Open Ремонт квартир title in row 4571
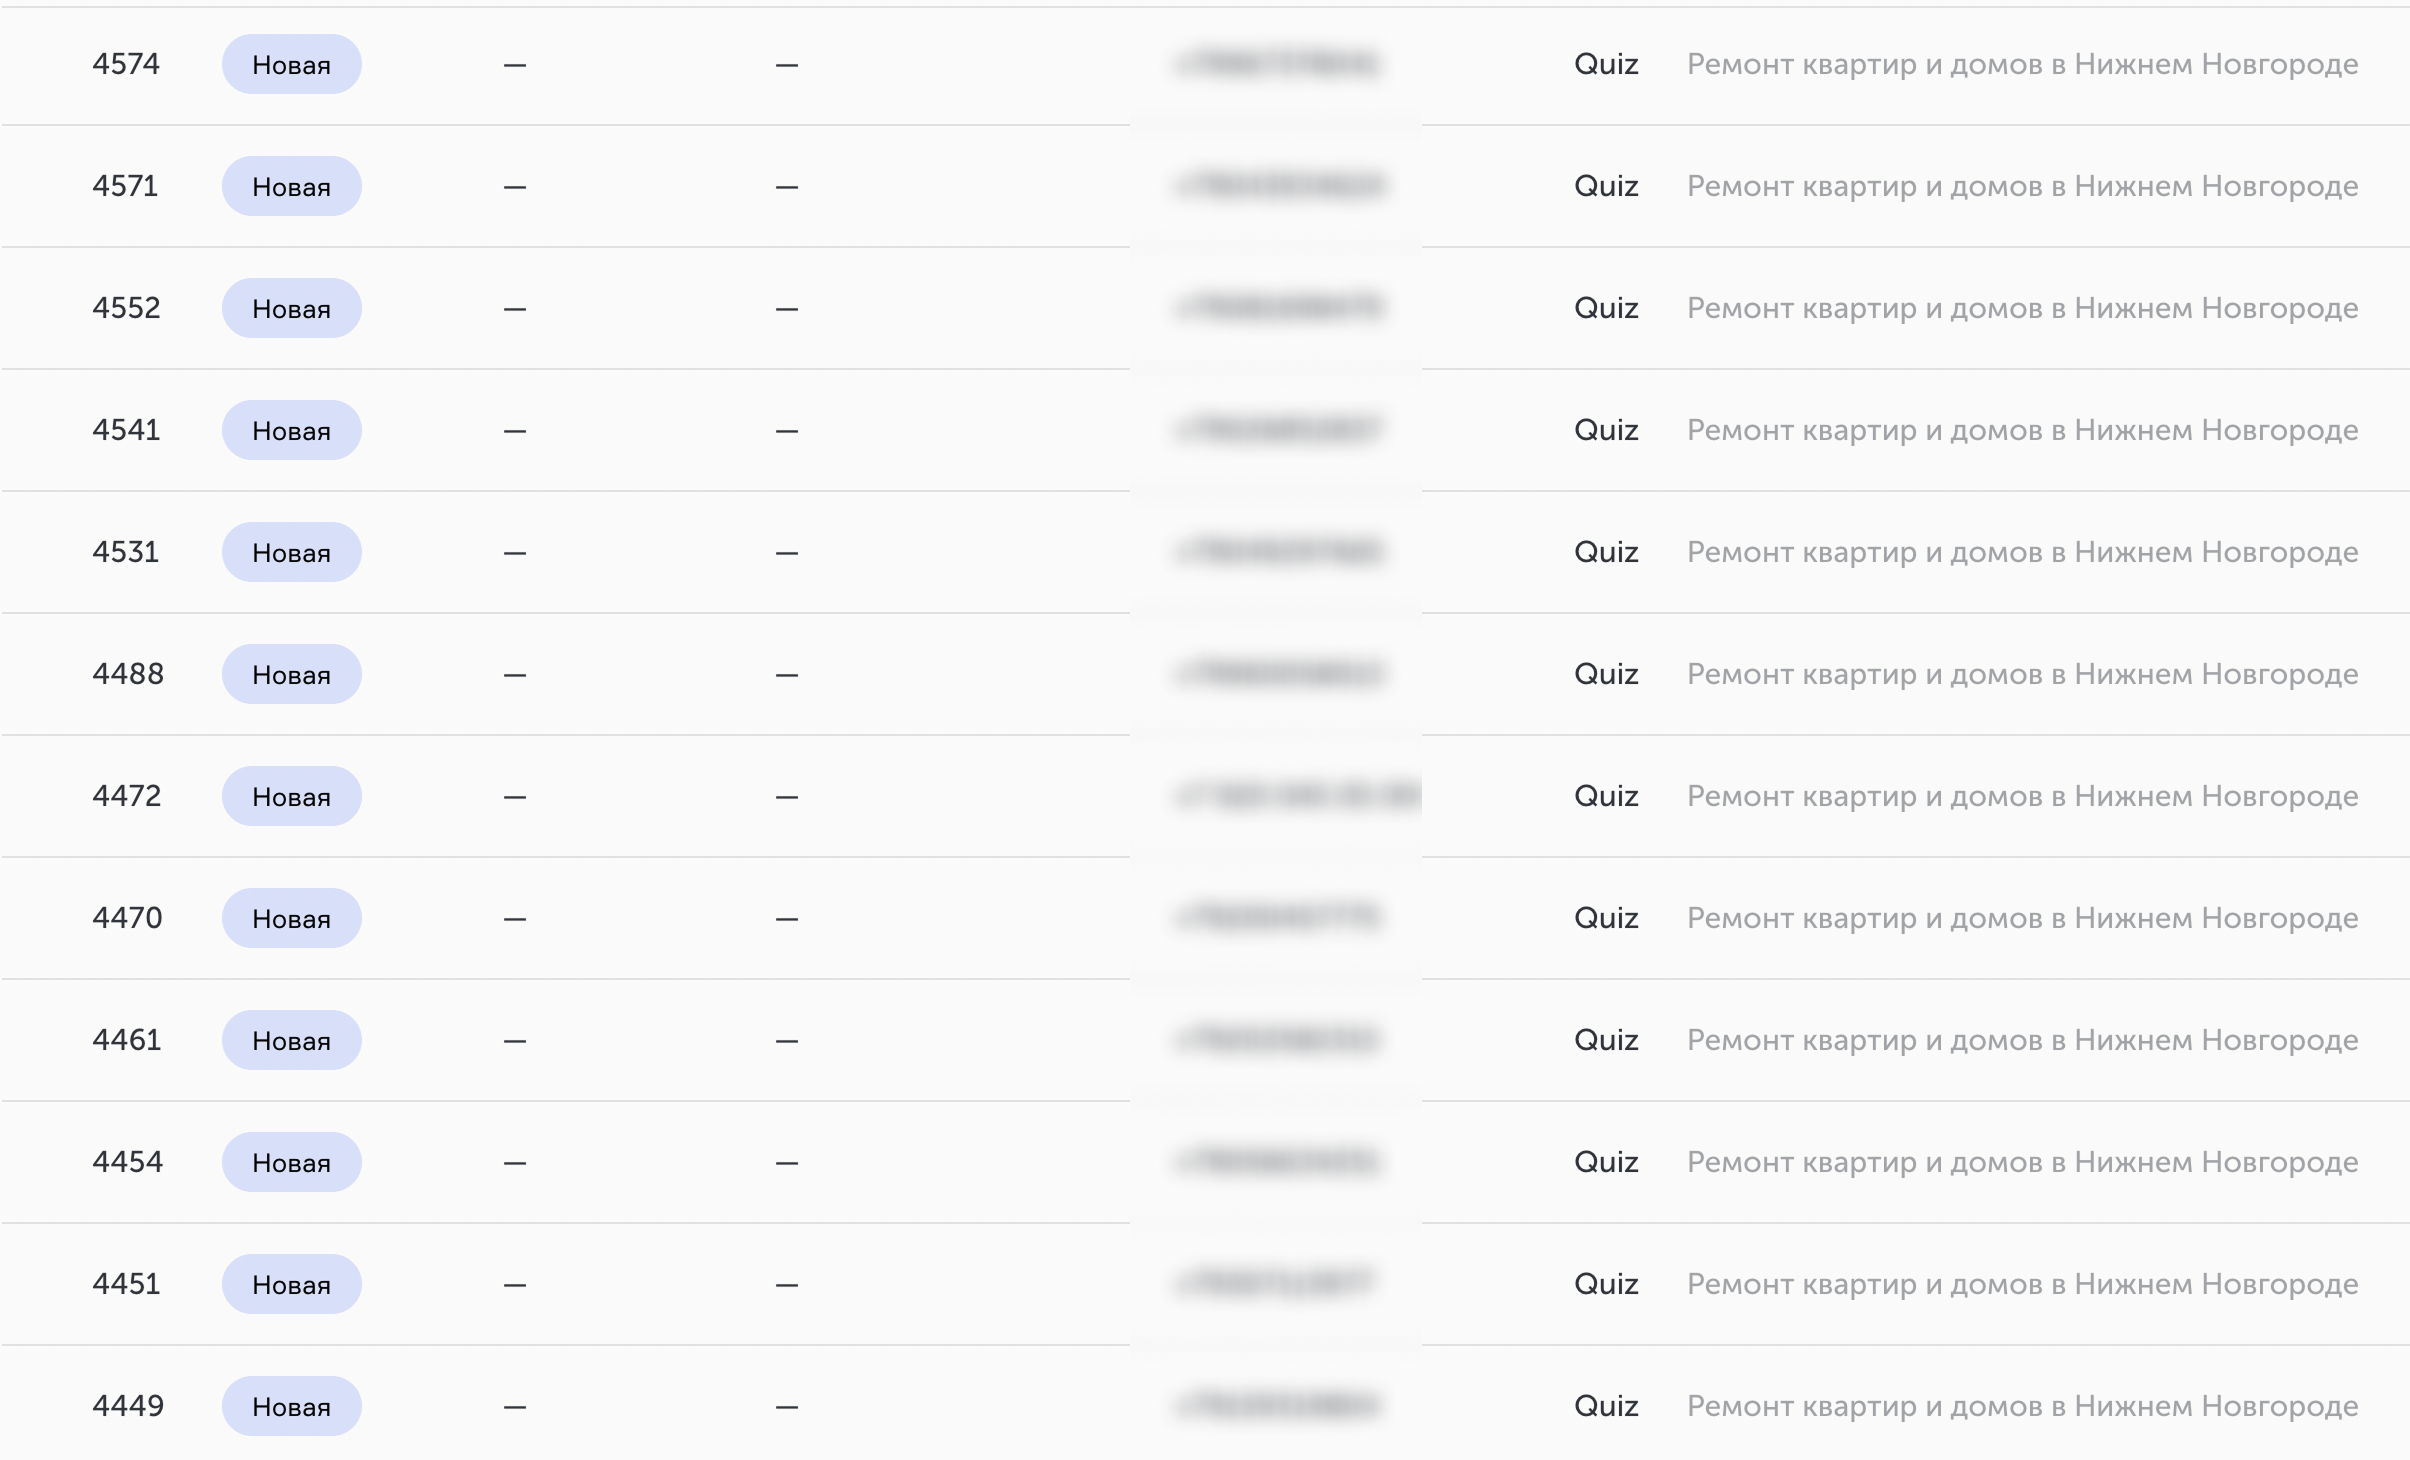The height and width of the screenshot is (1460, 2410). pyautogui.click(x=2022, y=186)
